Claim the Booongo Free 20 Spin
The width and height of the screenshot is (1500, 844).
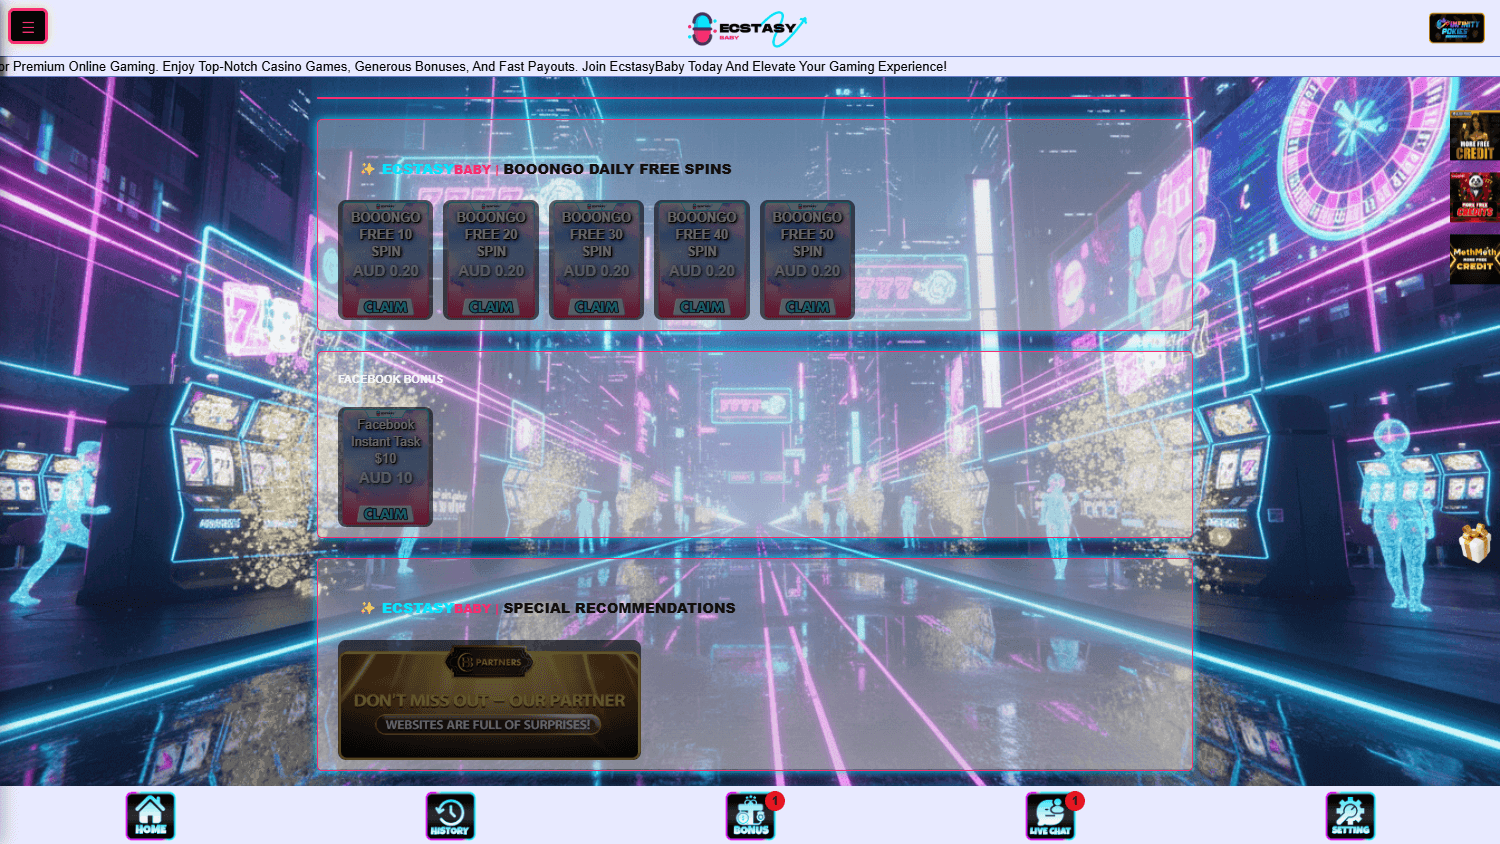coord(491,307)
